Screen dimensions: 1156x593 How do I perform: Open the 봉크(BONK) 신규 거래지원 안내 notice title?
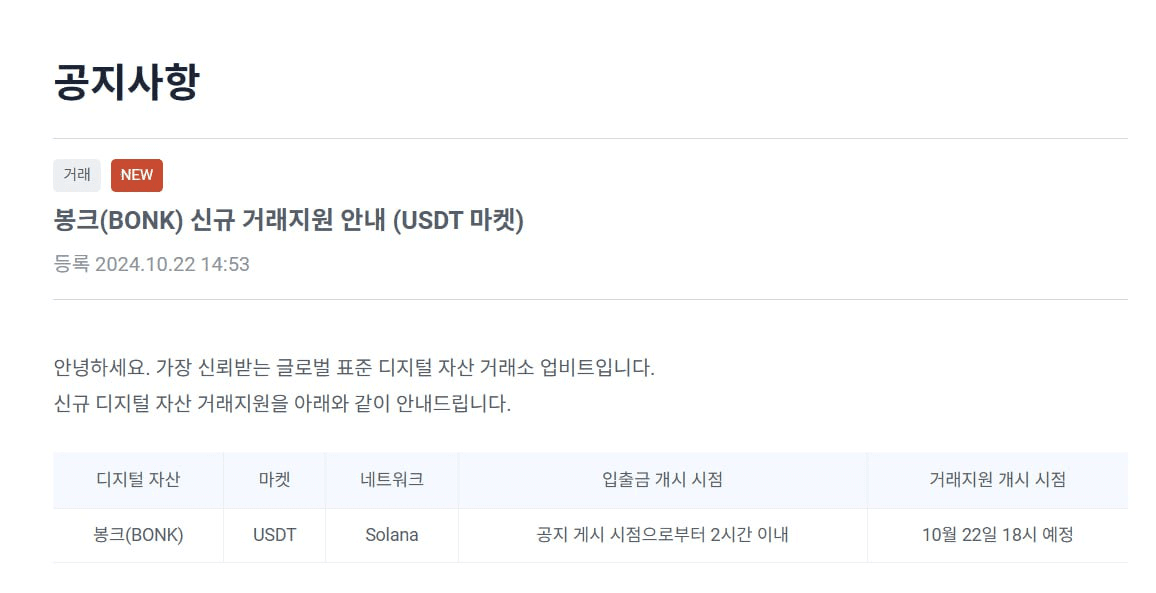coord(288,220)
